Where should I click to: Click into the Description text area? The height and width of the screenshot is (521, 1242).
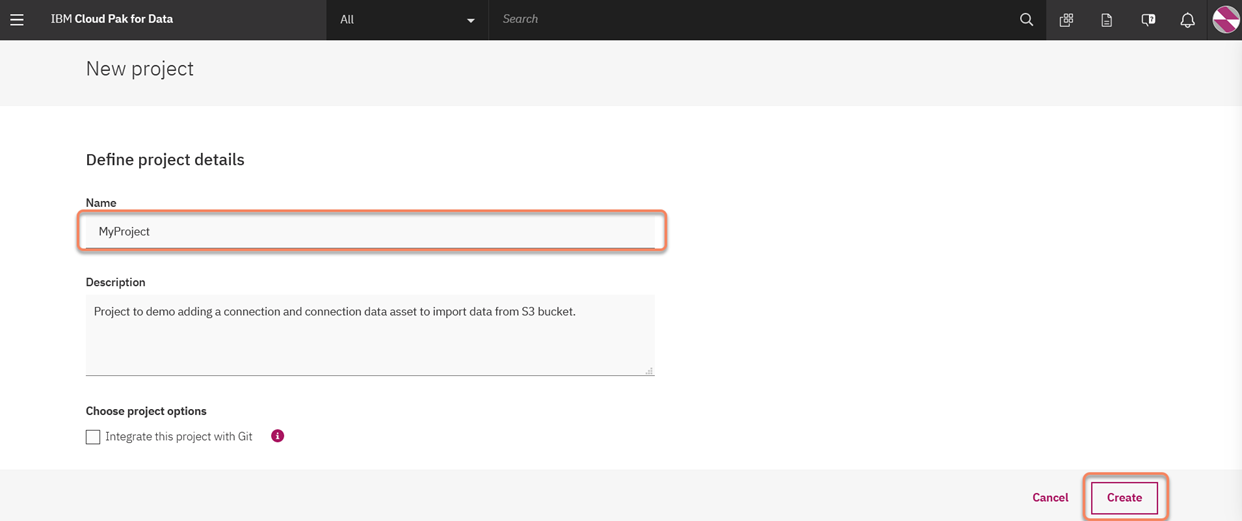tap(370, 335)
